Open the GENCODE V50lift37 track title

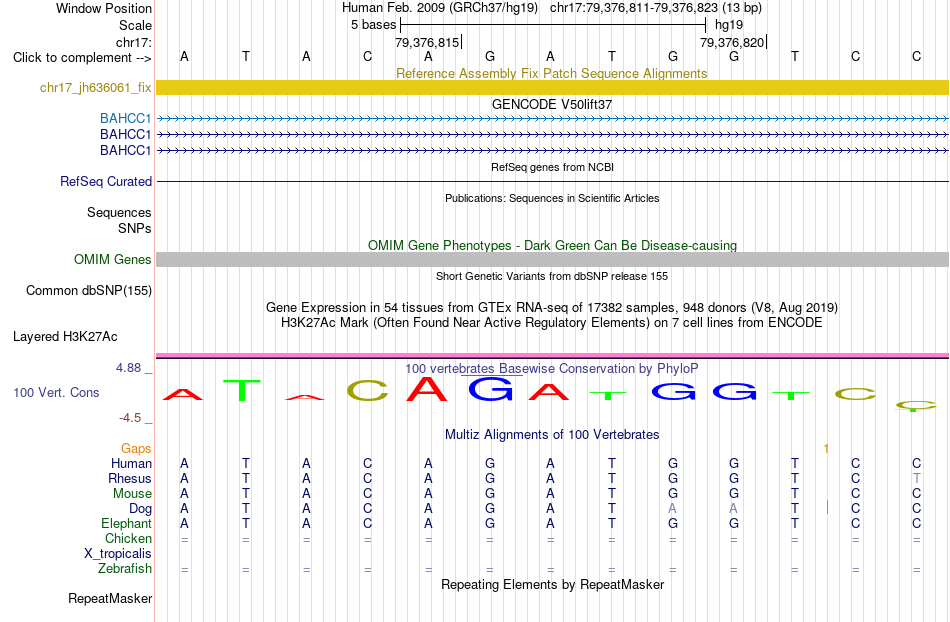[552, 104]
